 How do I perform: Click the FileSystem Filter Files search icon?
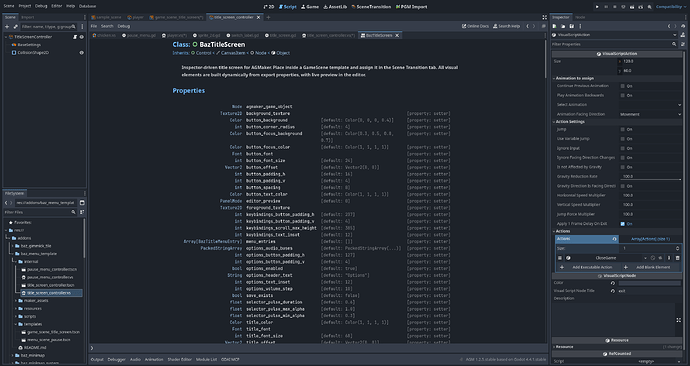pos(73,212)
